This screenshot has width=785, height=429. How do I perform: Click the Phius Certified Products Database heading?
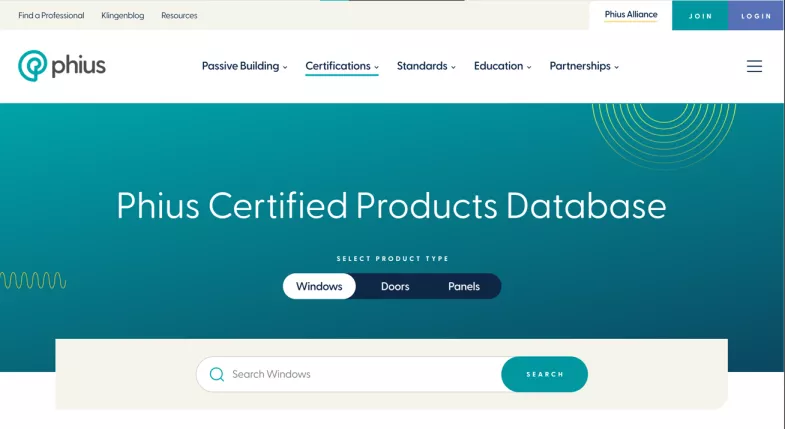pyautogui.click(x=391, y=206)
